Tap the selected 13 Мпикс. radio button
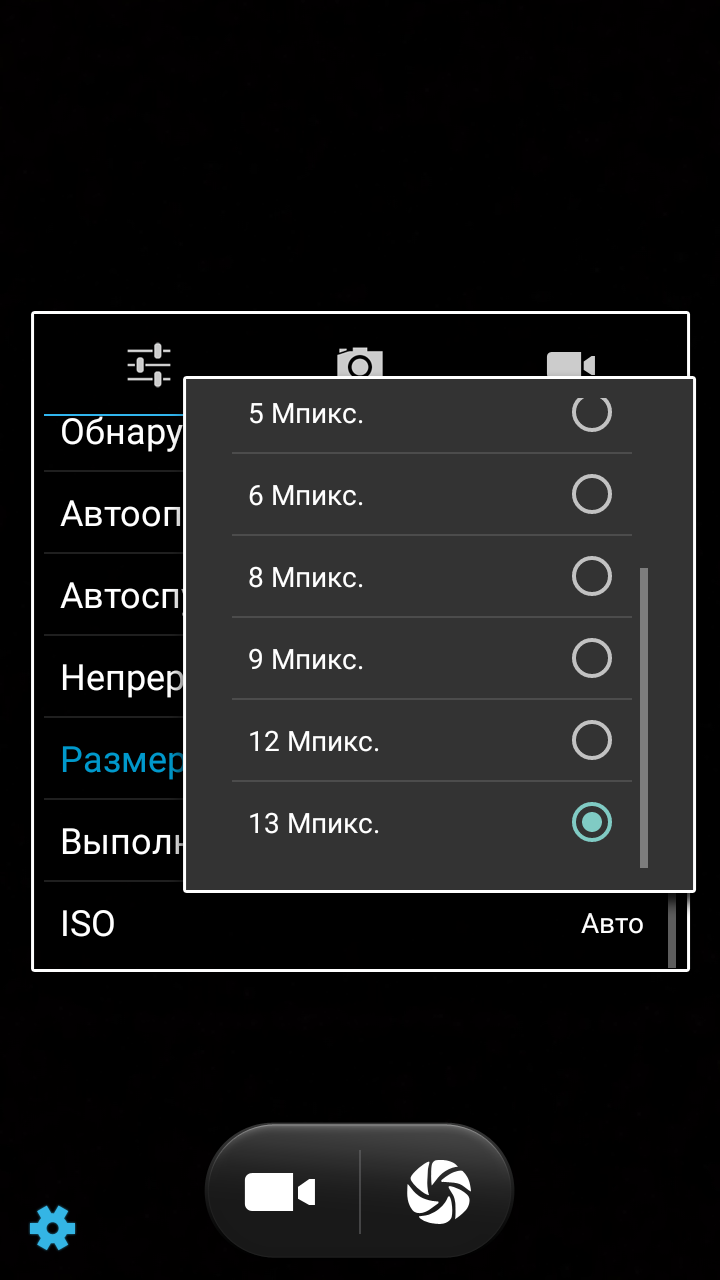Viewport: 720px width, 1280px height. pyautogui.click(x=591, y=822)
